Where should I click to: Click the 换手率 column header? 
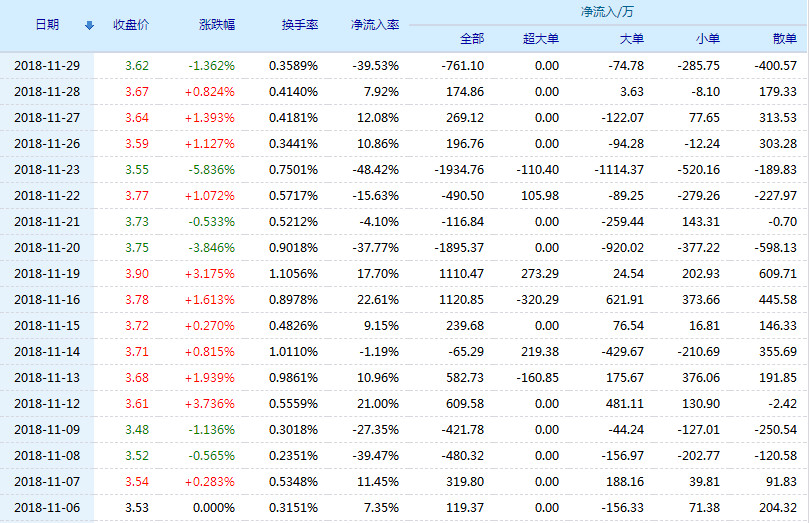(300, 24)
